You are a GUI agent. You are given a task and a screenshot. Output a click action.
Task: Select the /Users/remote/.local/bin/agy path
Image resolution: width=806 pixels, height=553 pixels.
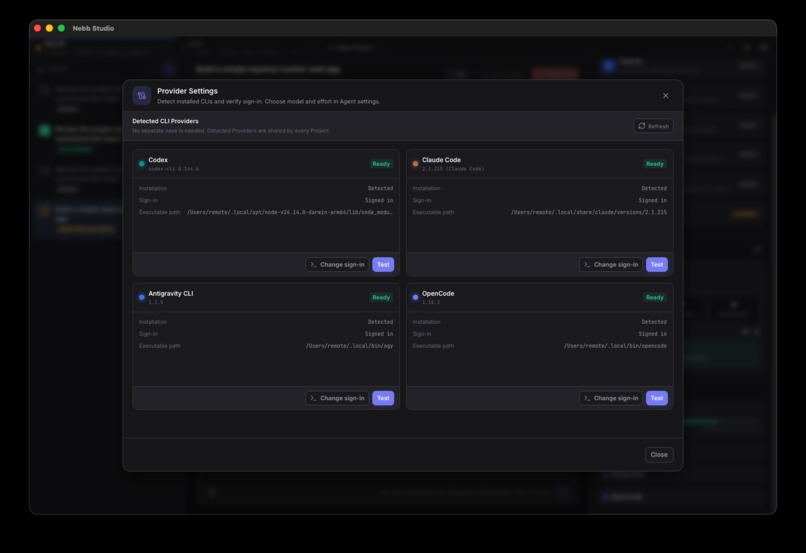350,346
